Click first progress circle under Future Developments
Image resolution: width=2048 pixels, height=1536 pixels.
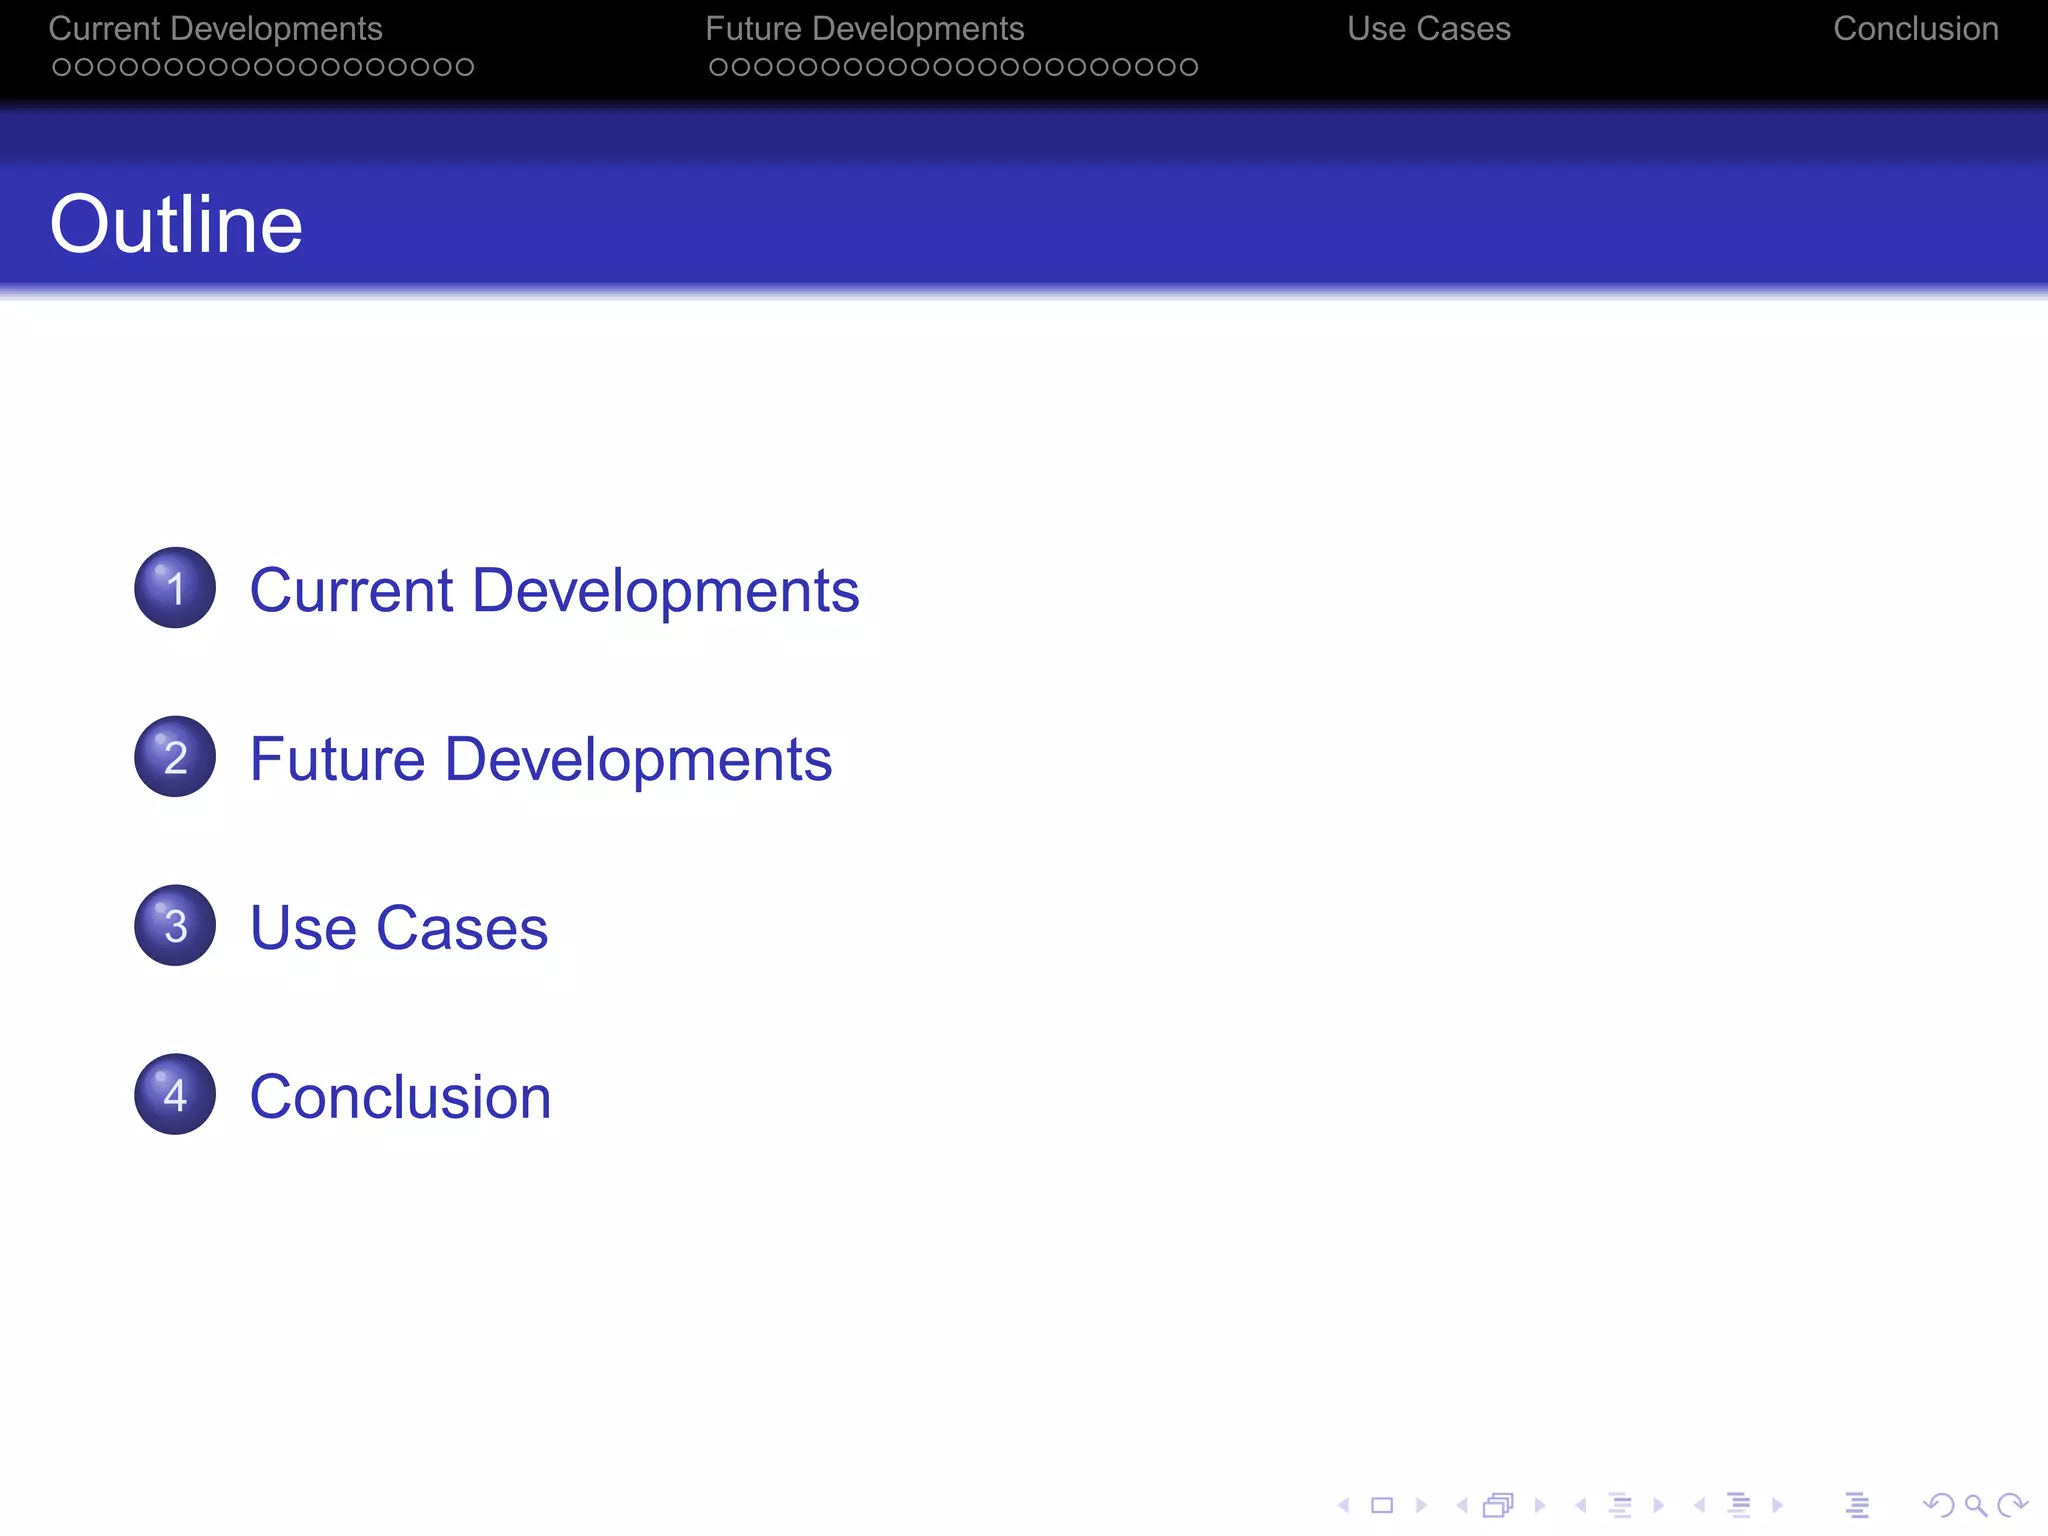click(718, 67)
